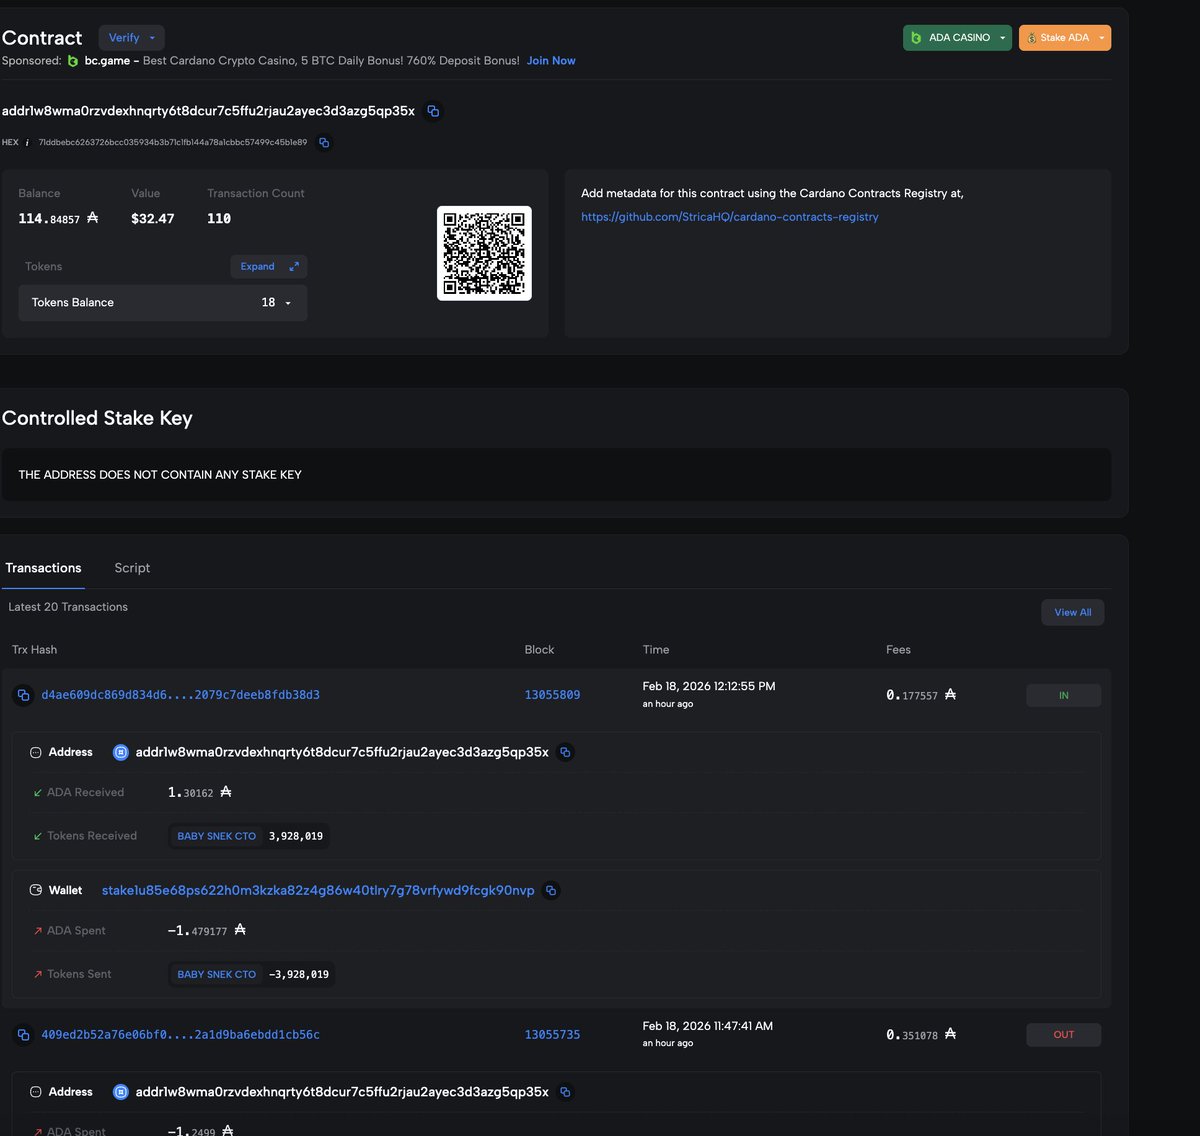Copy the contract address at the top
The height and width of the screenshot is (1136, 1200).
[x=433, y=111]
